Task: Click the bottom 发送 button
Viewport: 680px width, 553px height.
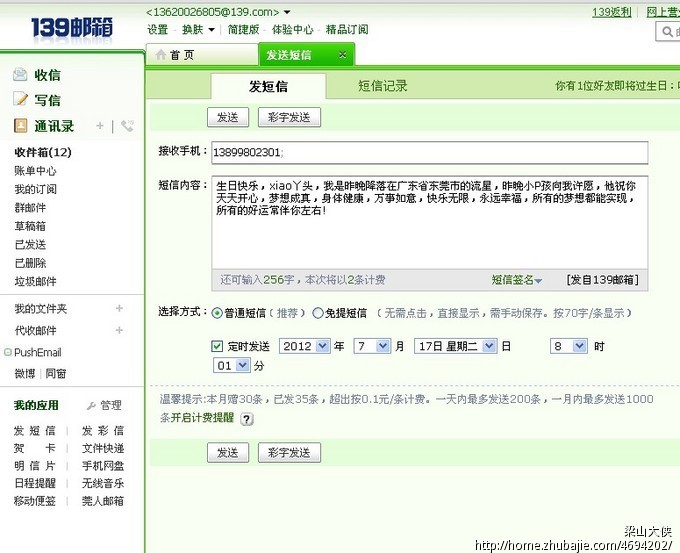Action: click(228, 453)
